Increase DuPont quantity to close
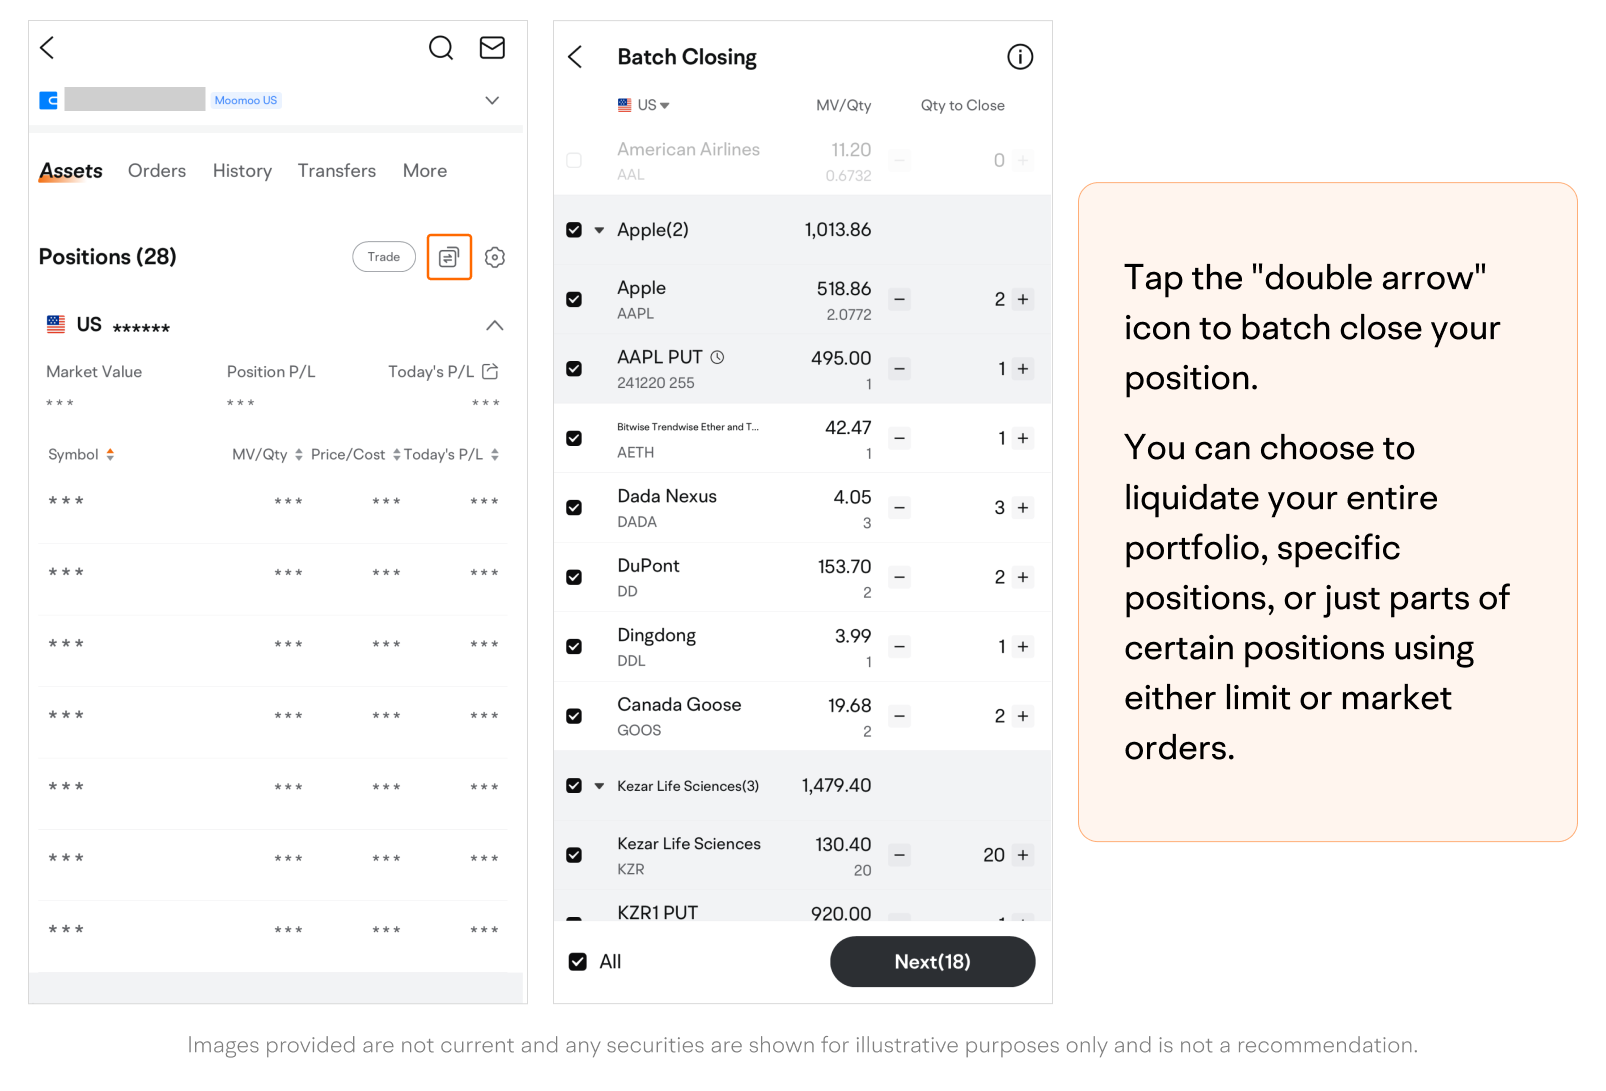This screenshot has width=1606, height=1091. point(1023,577)
